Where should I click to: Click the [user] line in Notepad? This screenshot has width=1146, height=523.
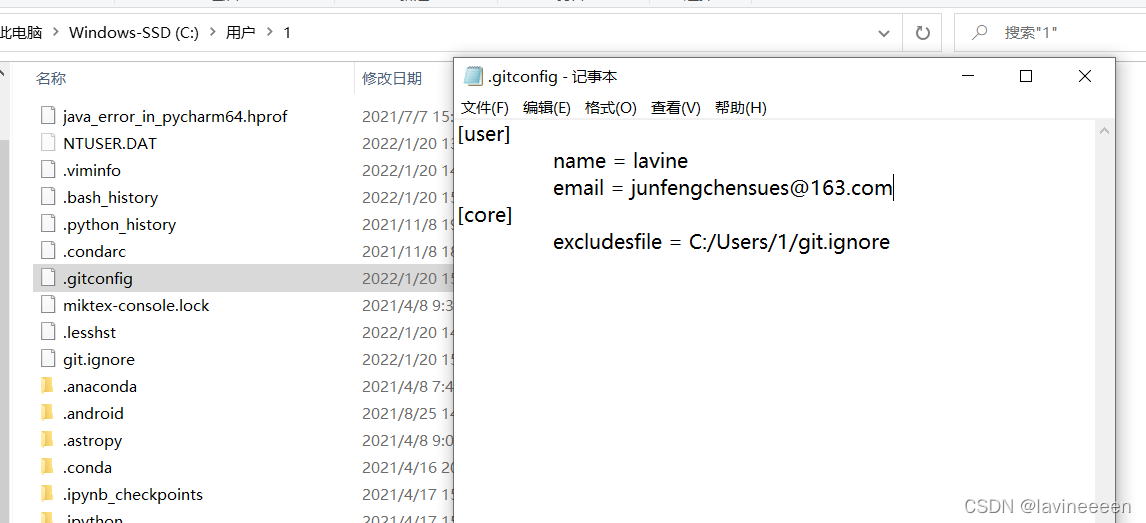point(484,134)
